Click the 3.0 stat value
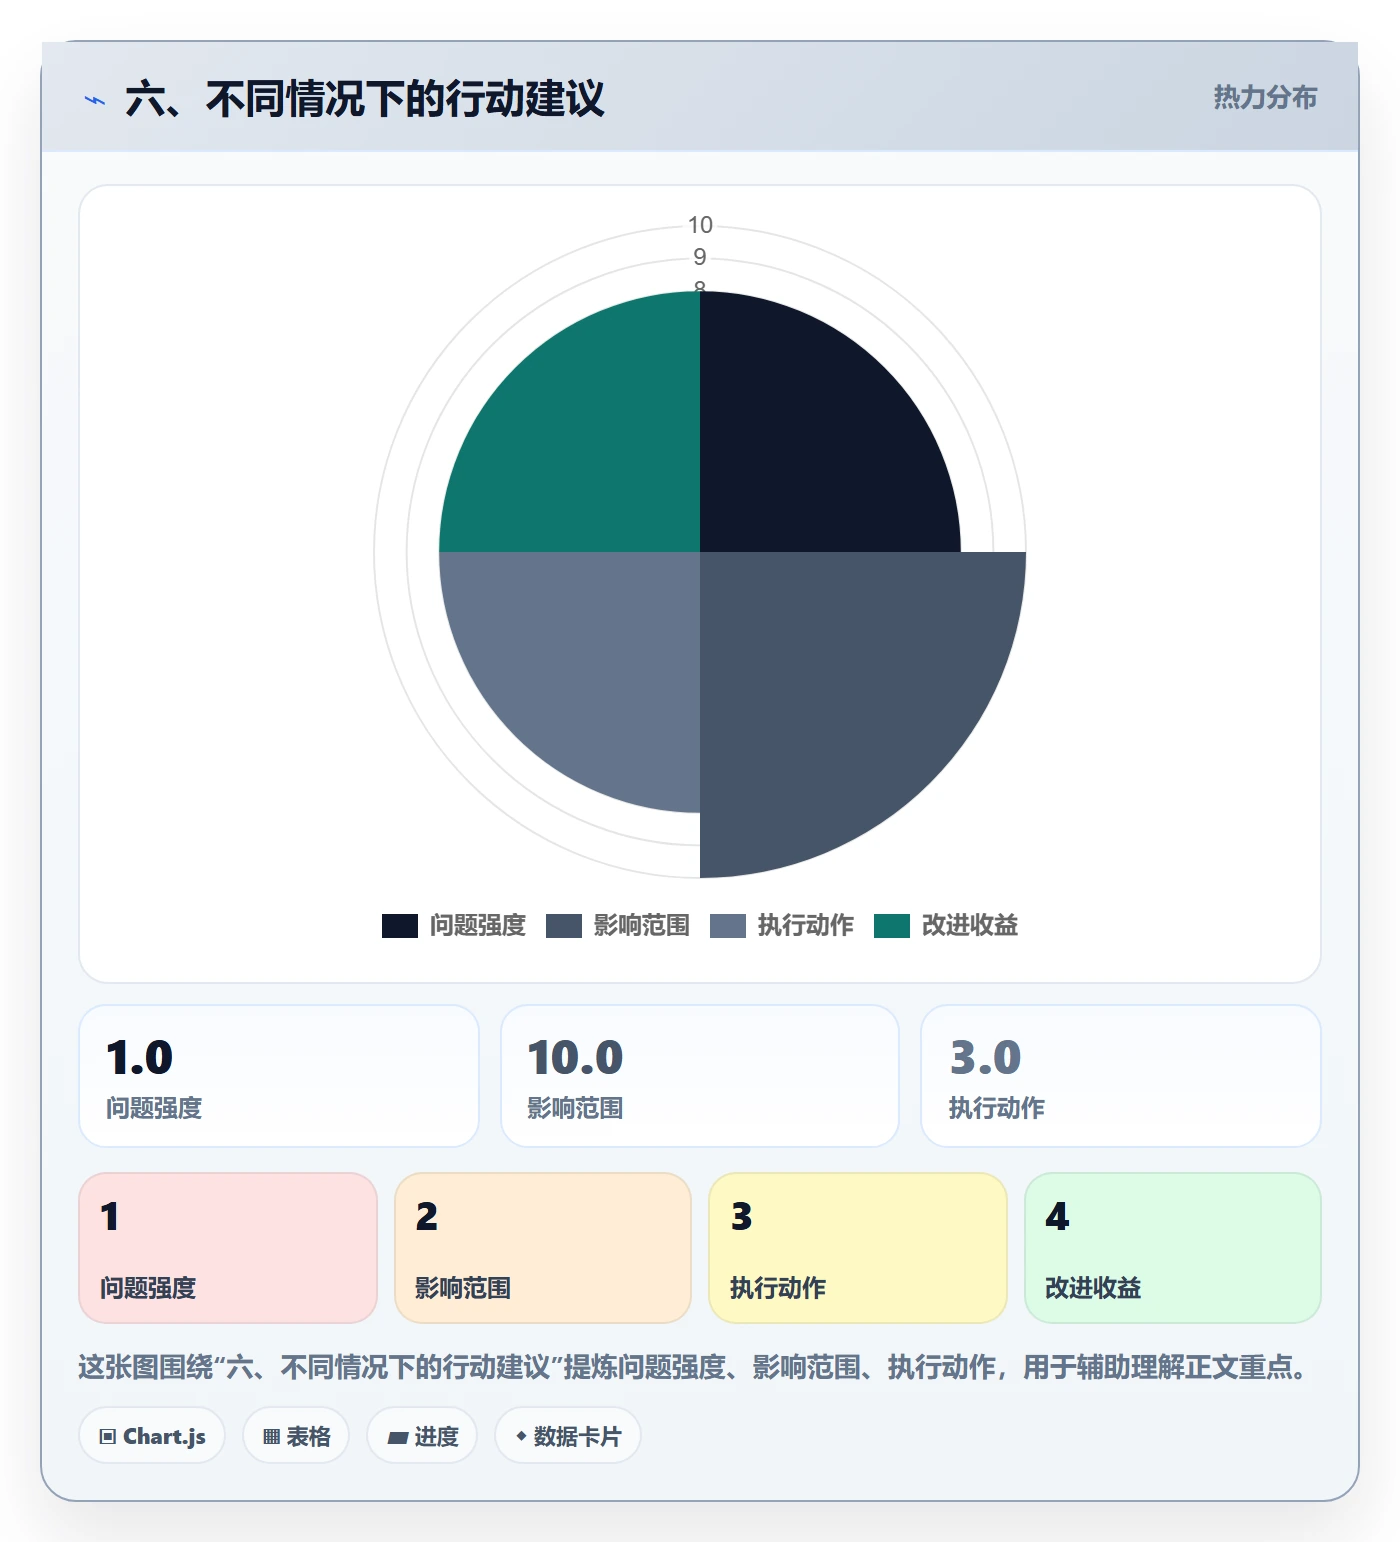This screenshot has height=1542, width=1400. 985,1058
